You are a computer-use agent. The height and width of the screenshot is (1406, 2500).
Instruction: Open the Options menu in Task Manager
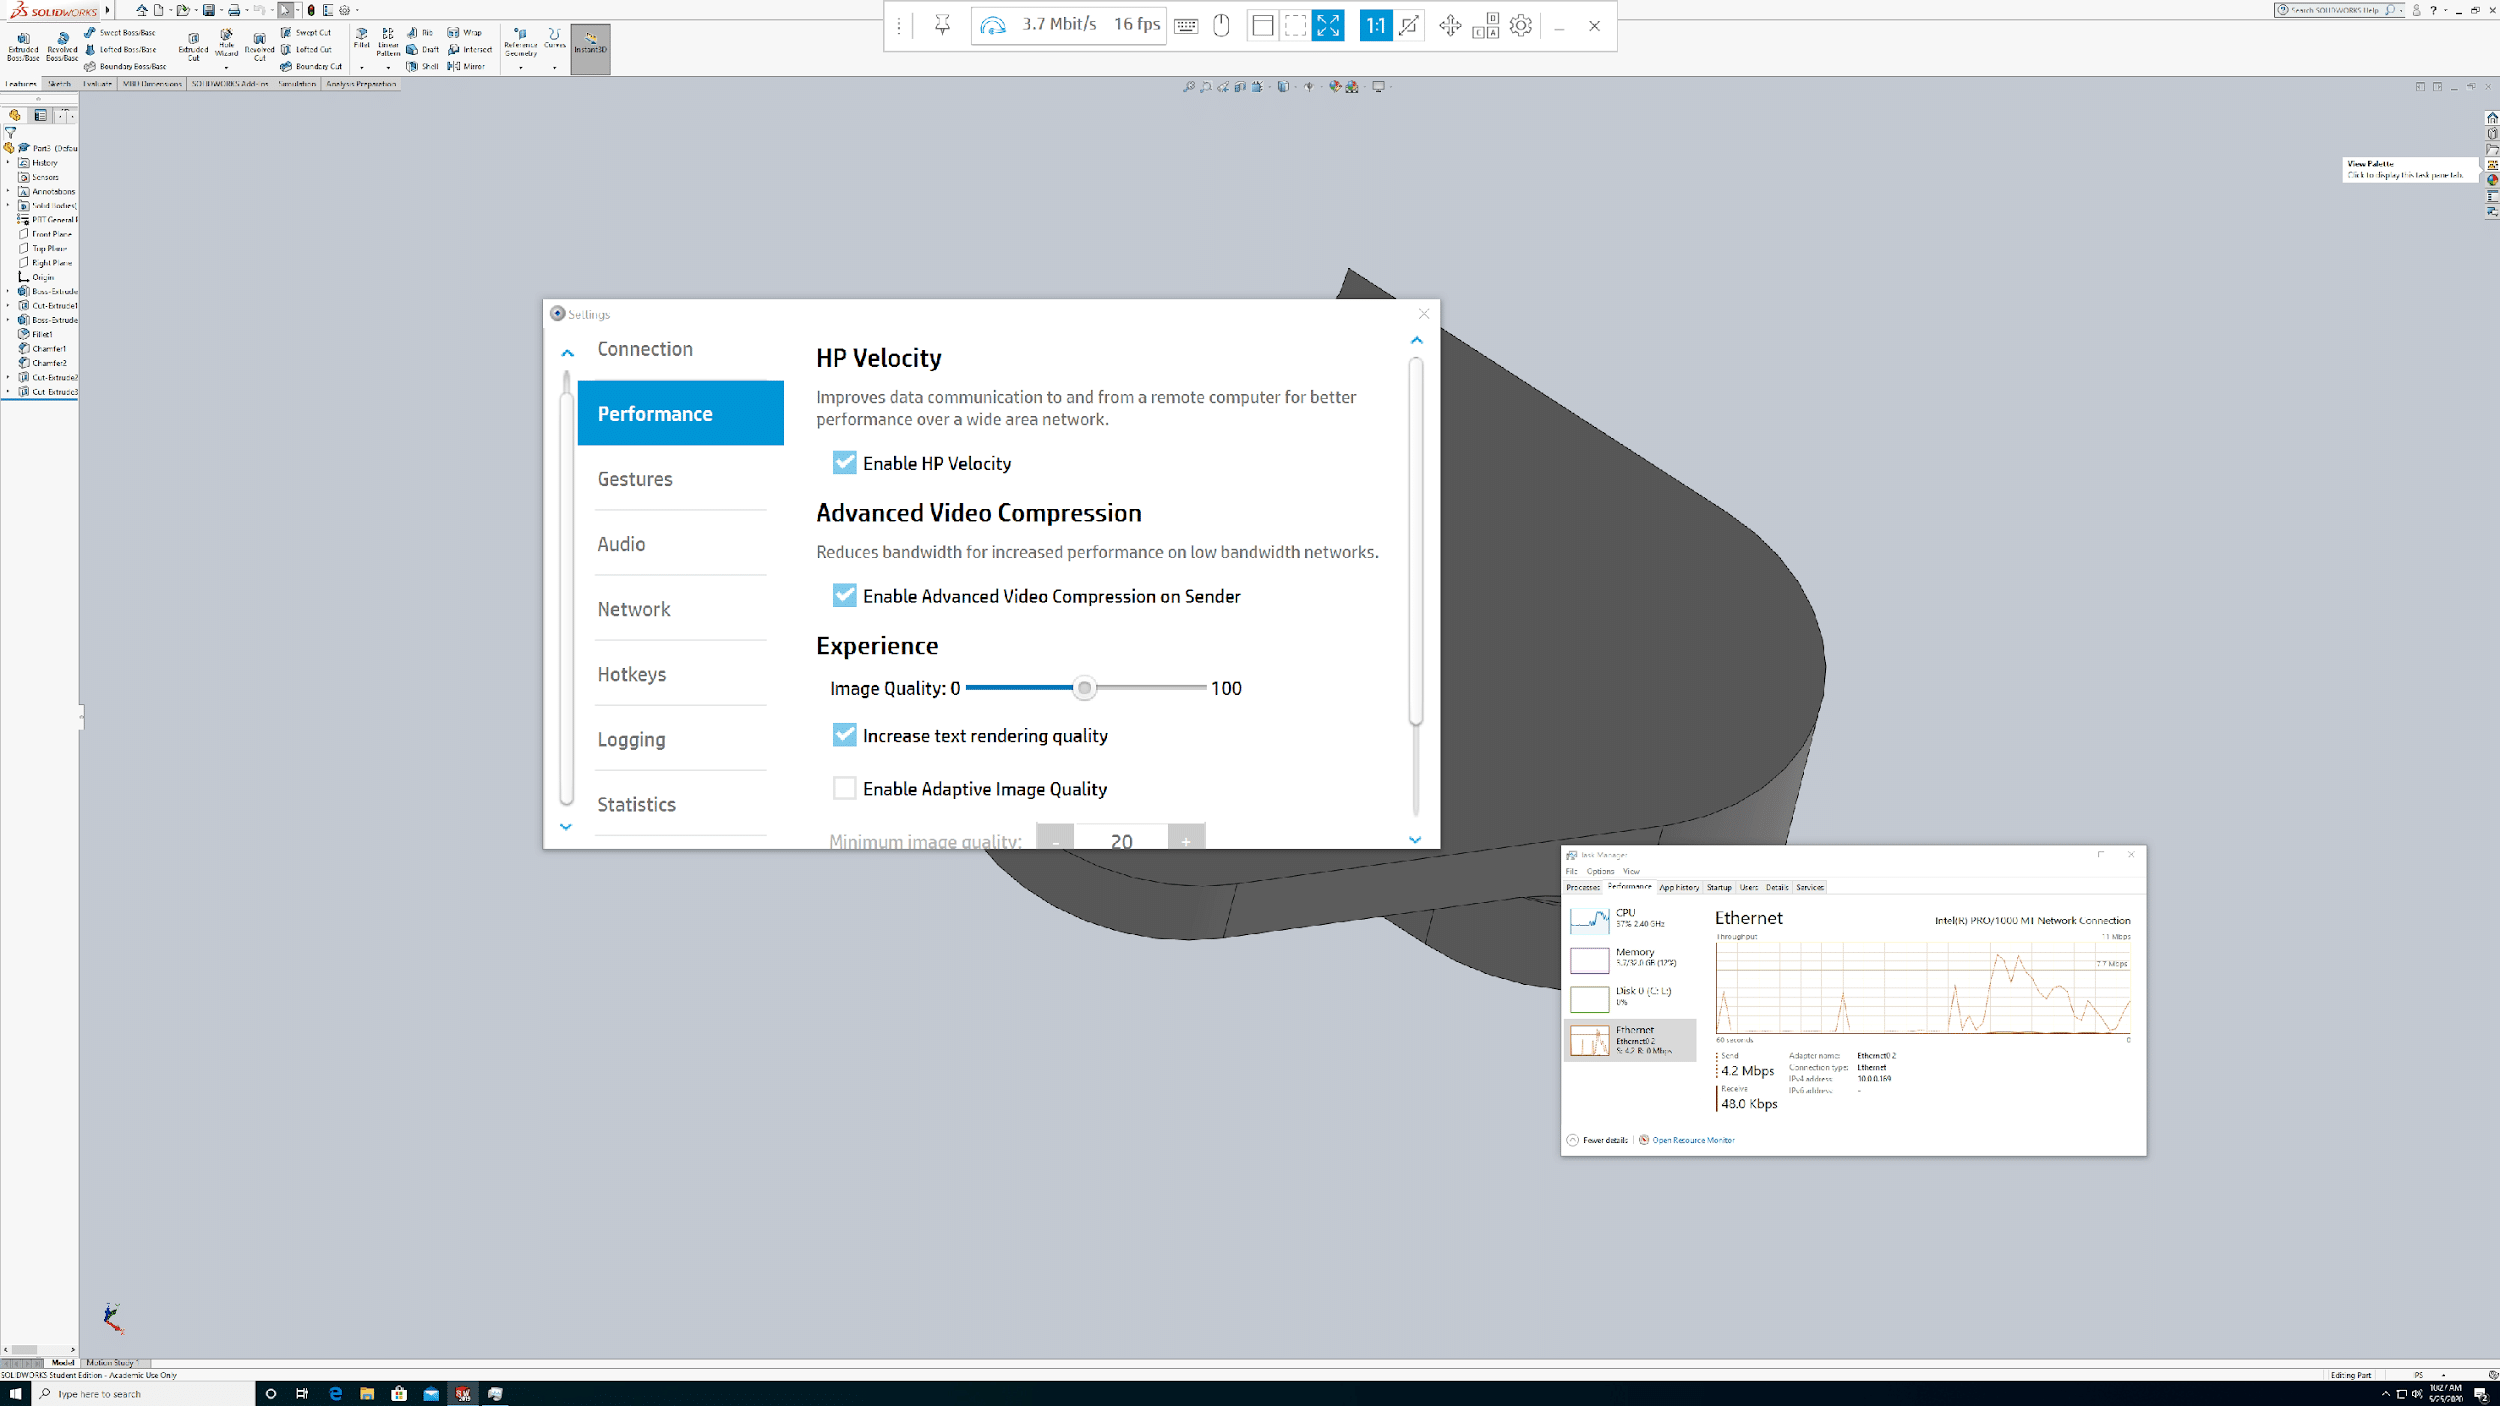pyautogui.click(x=1600, y=871)
